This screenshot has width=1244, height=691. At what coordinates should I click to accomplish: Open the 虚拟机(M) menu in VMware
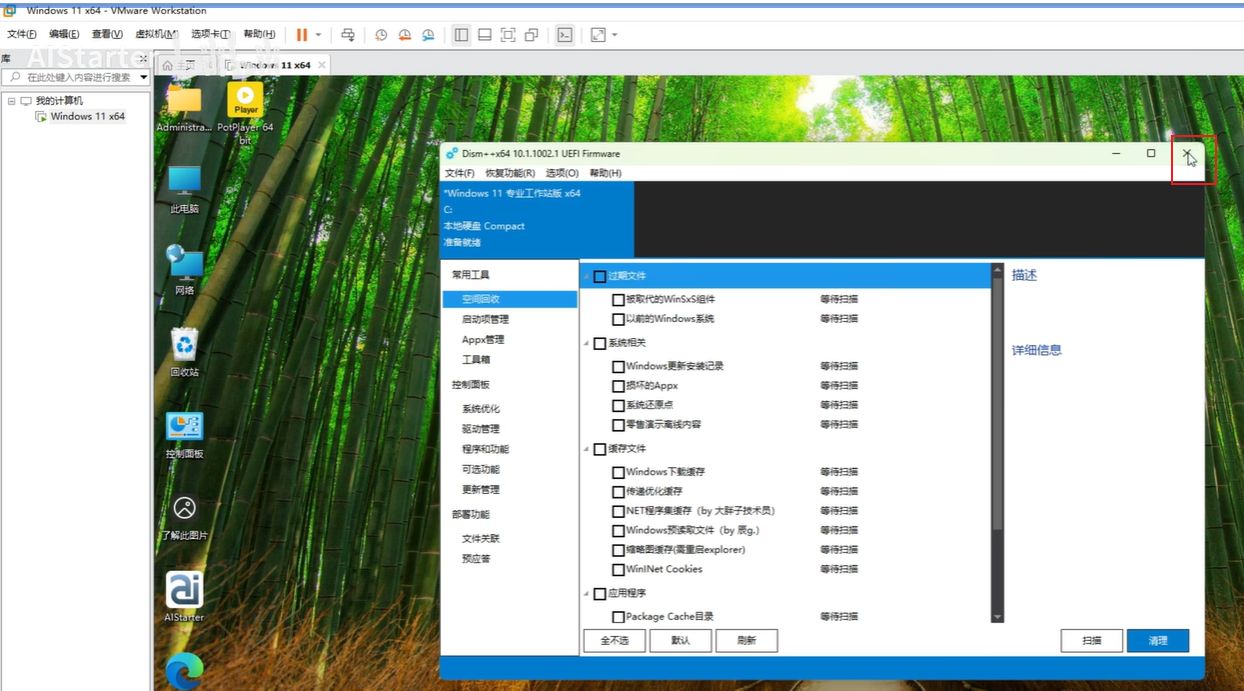pyautogui.click(x=156, y=35)
